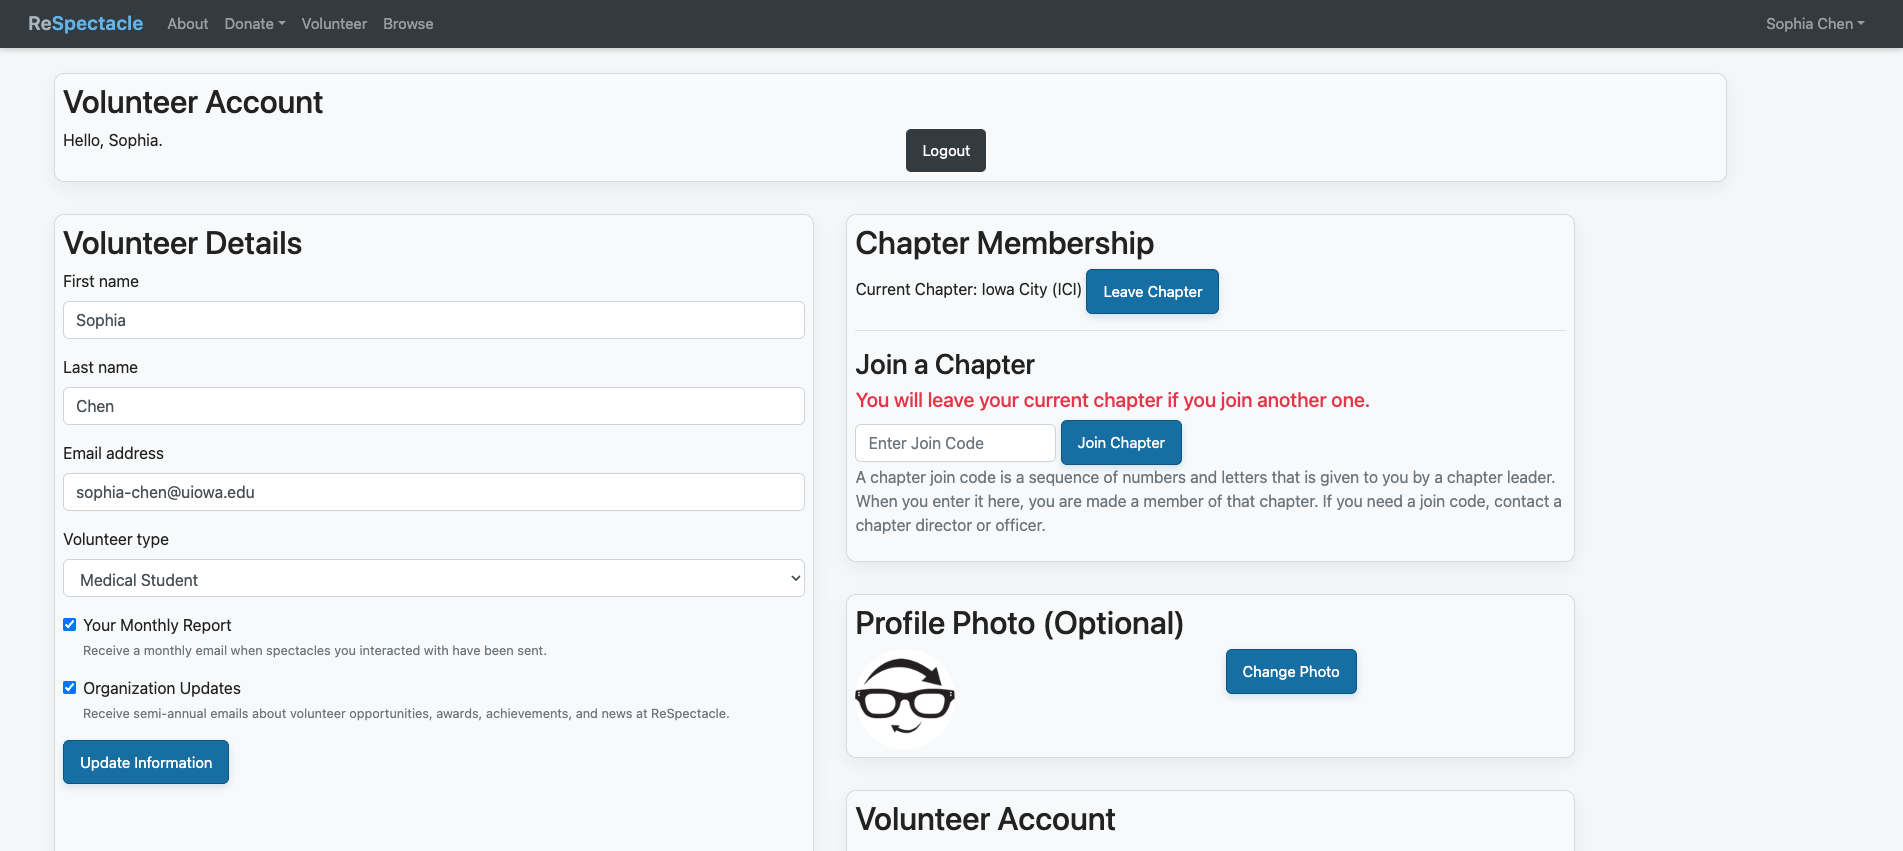Click the 'Current Chapter: Iowa City (ICI)' text
The height and width of the screenshot is (851, 1903).
(x=968, y=290)
